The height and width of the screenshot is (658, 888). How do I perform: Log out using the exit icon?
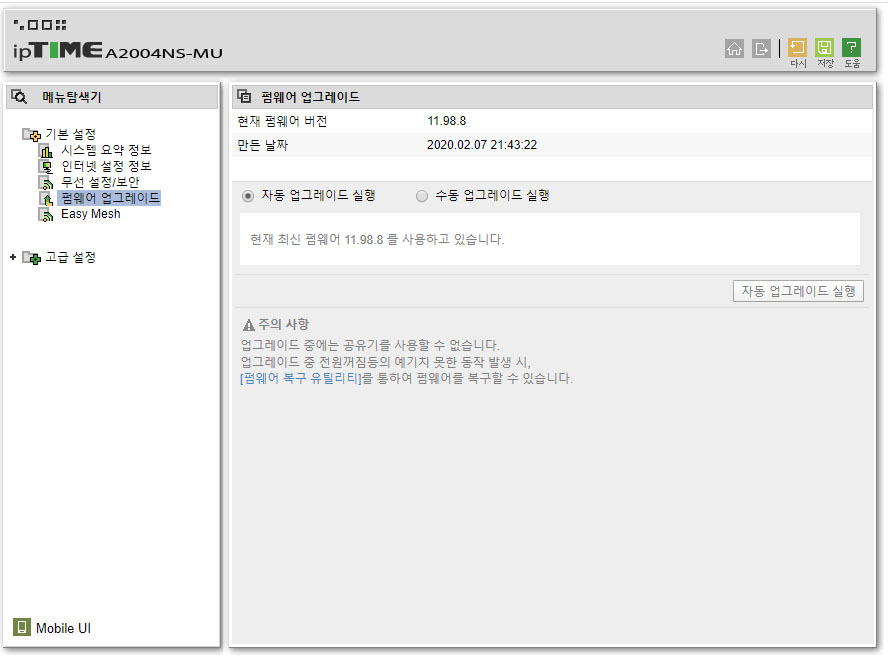pyautogui.click(x=761, y=49)
